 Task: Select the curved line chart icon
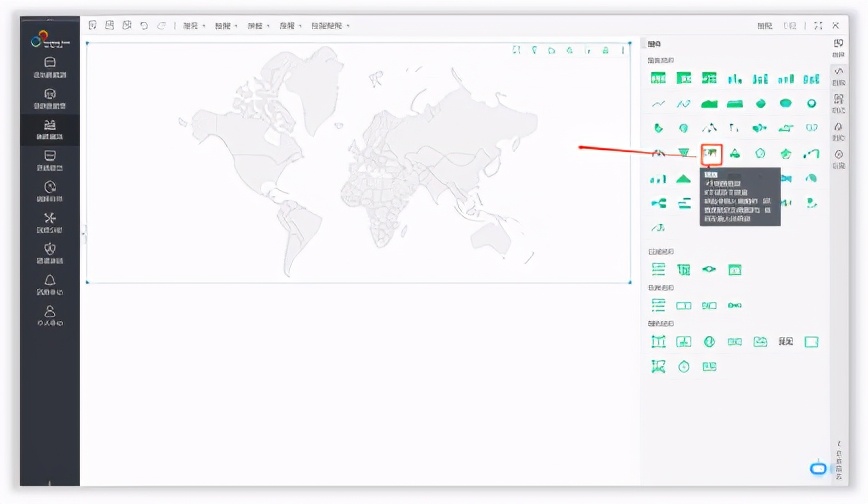684,104
